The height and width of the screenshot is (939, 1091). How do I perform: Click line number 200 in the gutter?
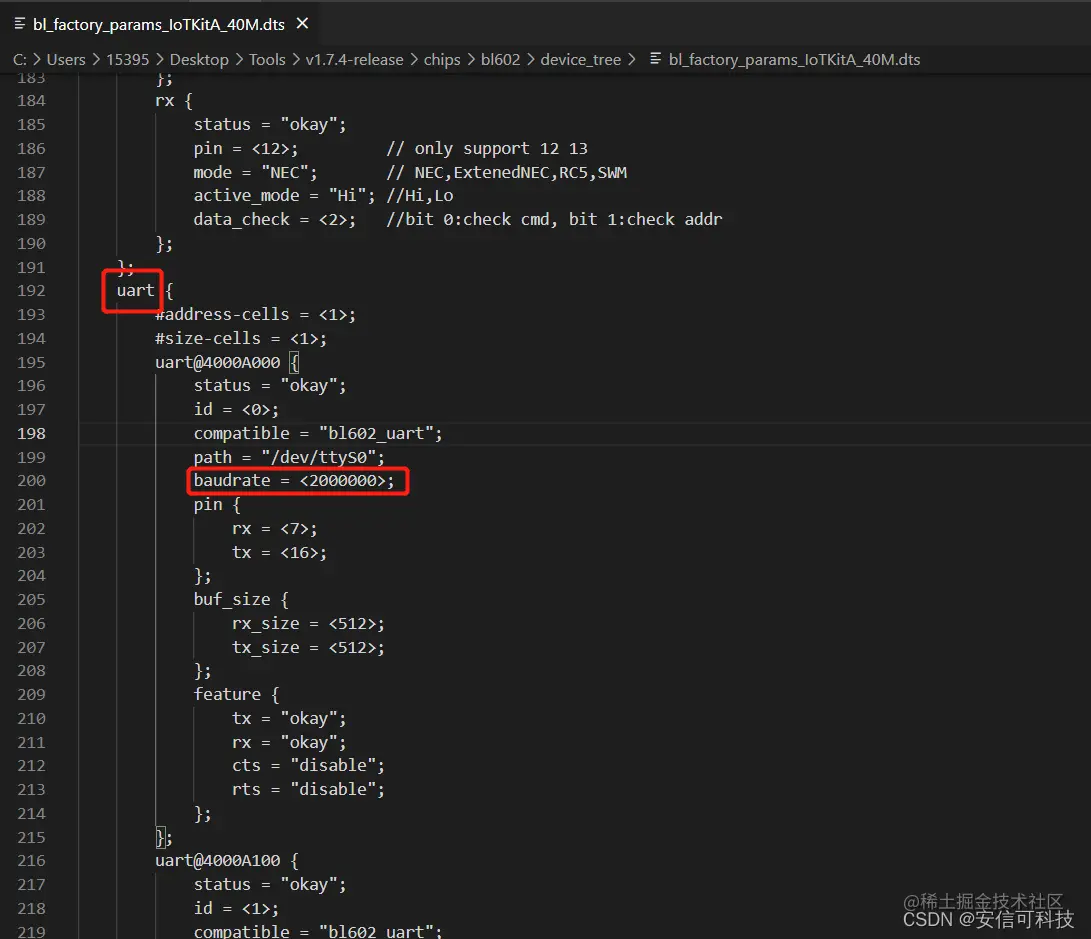(x=31, y=481)
